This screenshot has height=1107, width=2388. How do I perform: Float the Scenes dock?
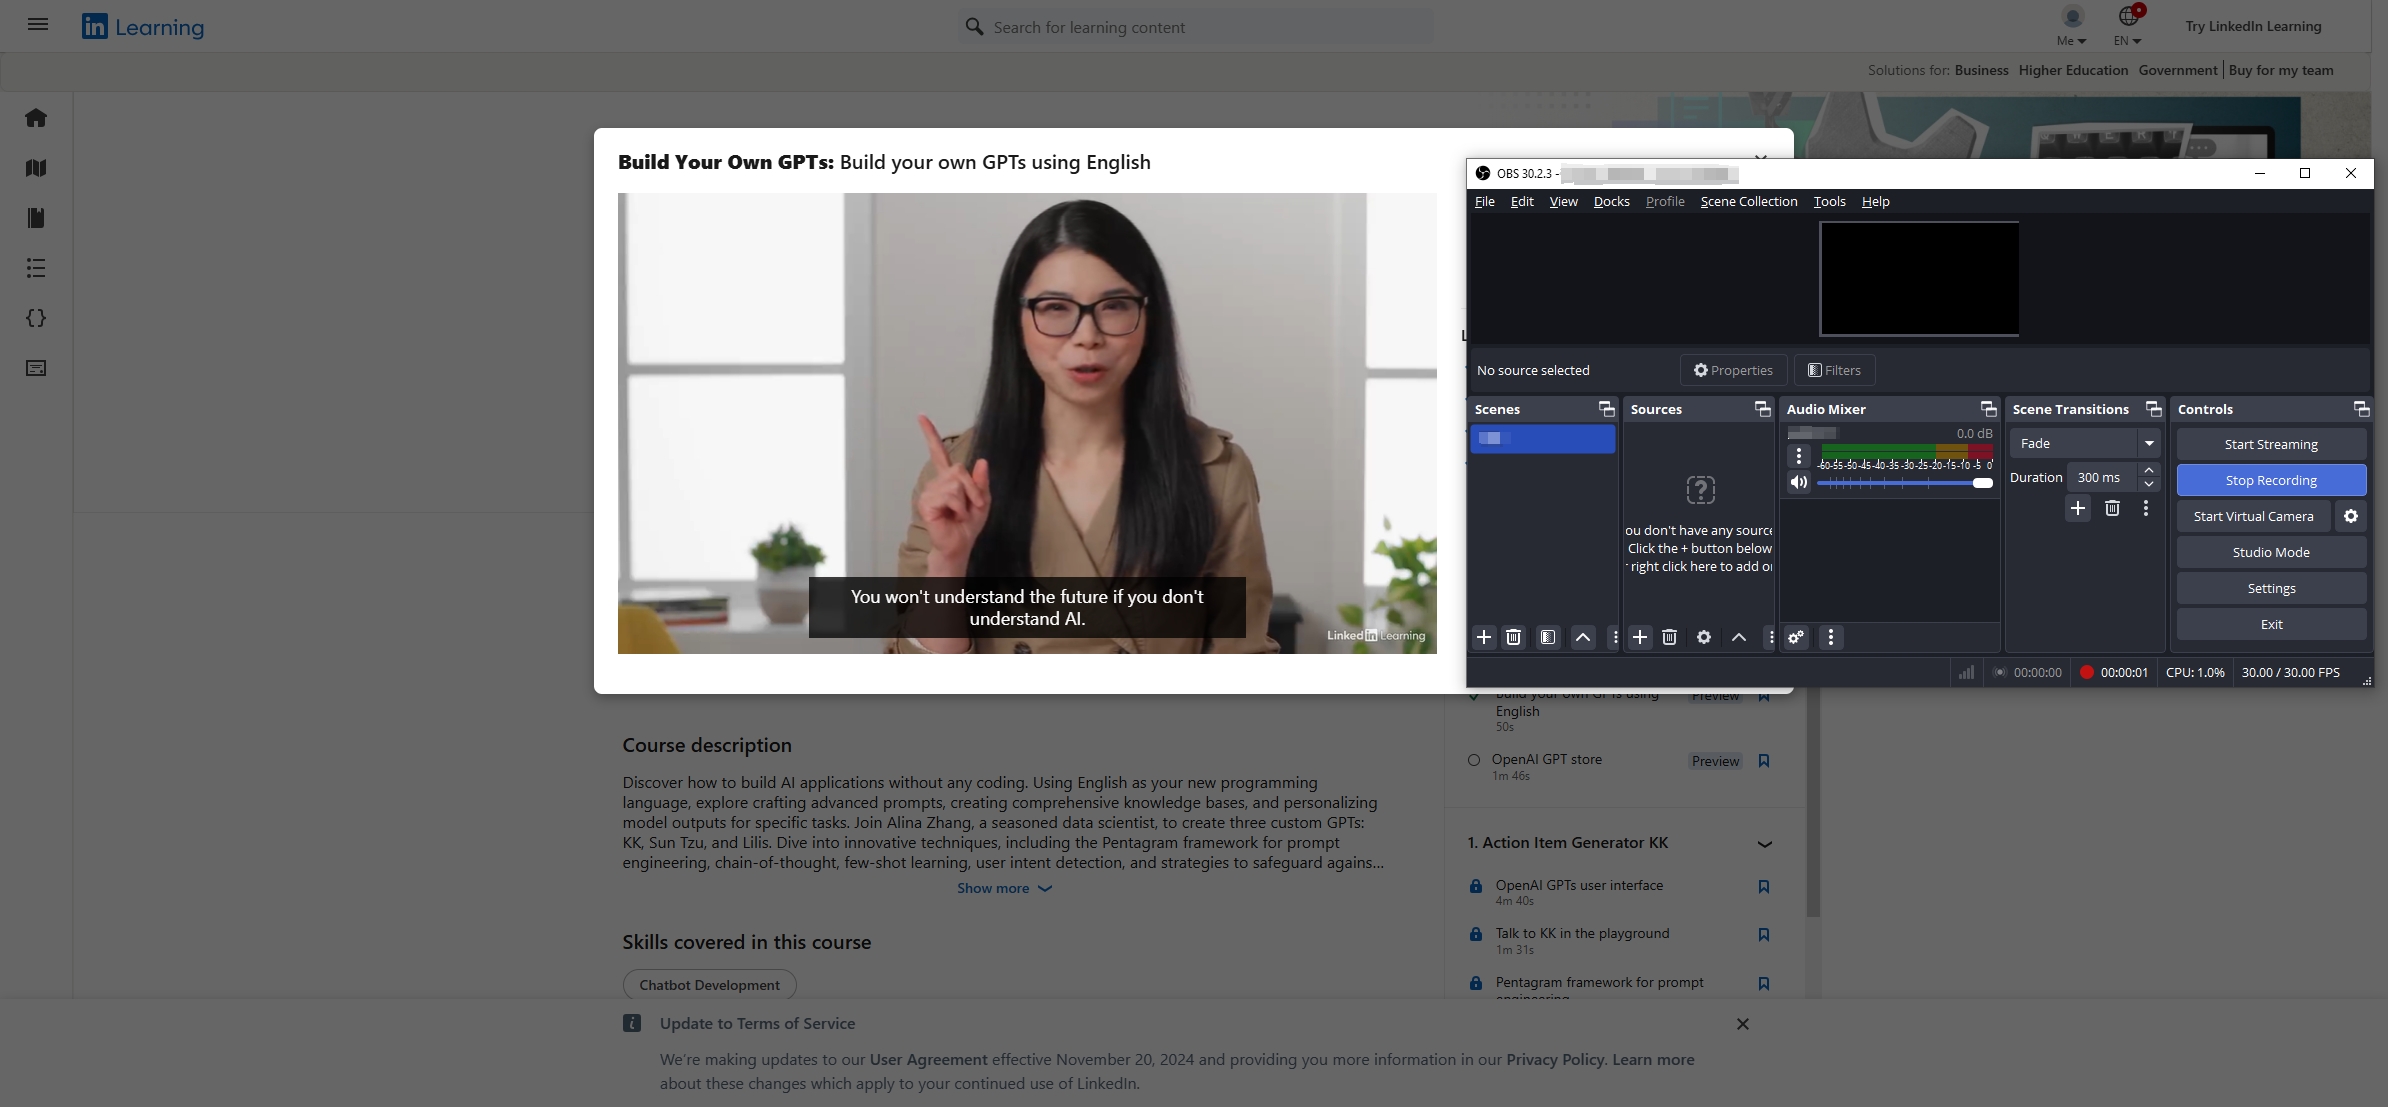(1607, 409)
